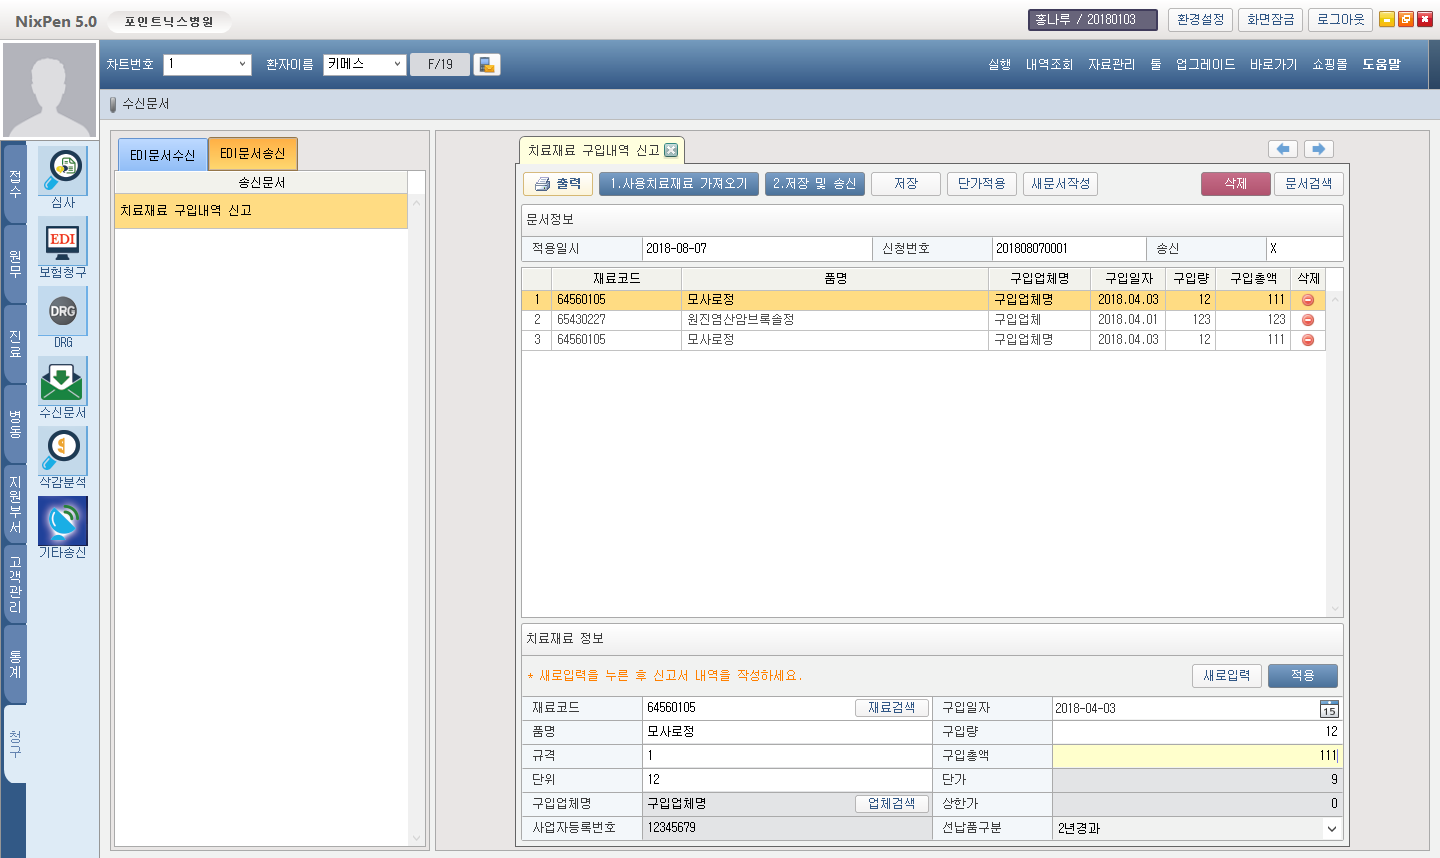Open the 삭감분석 analysis icon

[x=63, y=451]
